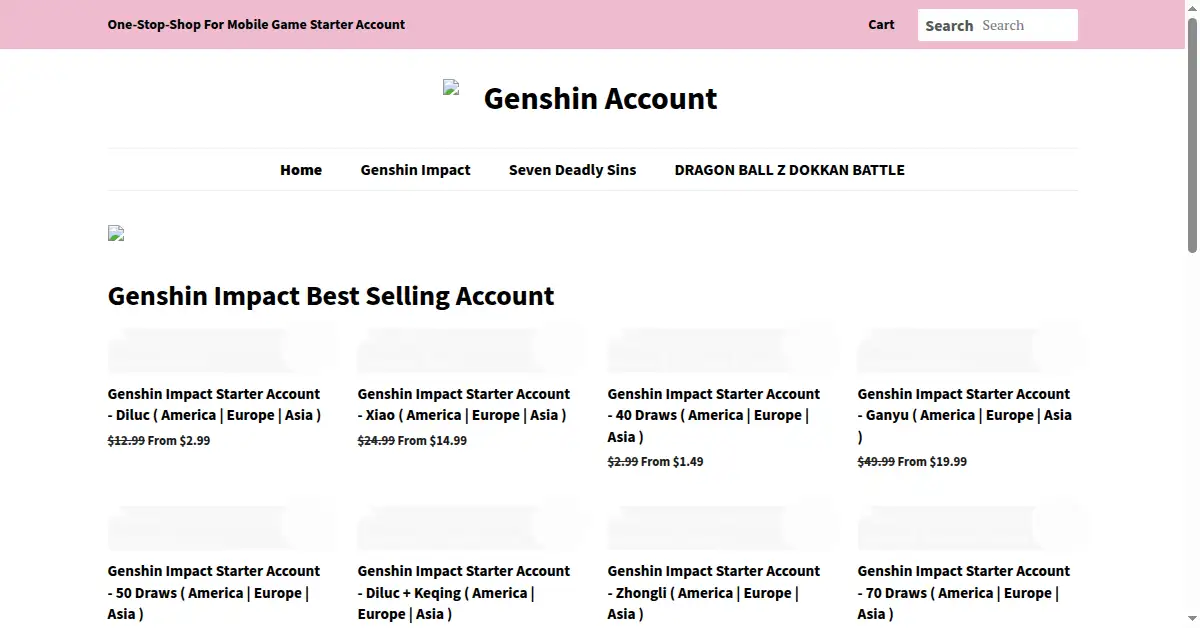The height and width of the screenshot is (628, 1200).
Task: Click the 70 Draws account thumbnail image
Action: point(967,528)
